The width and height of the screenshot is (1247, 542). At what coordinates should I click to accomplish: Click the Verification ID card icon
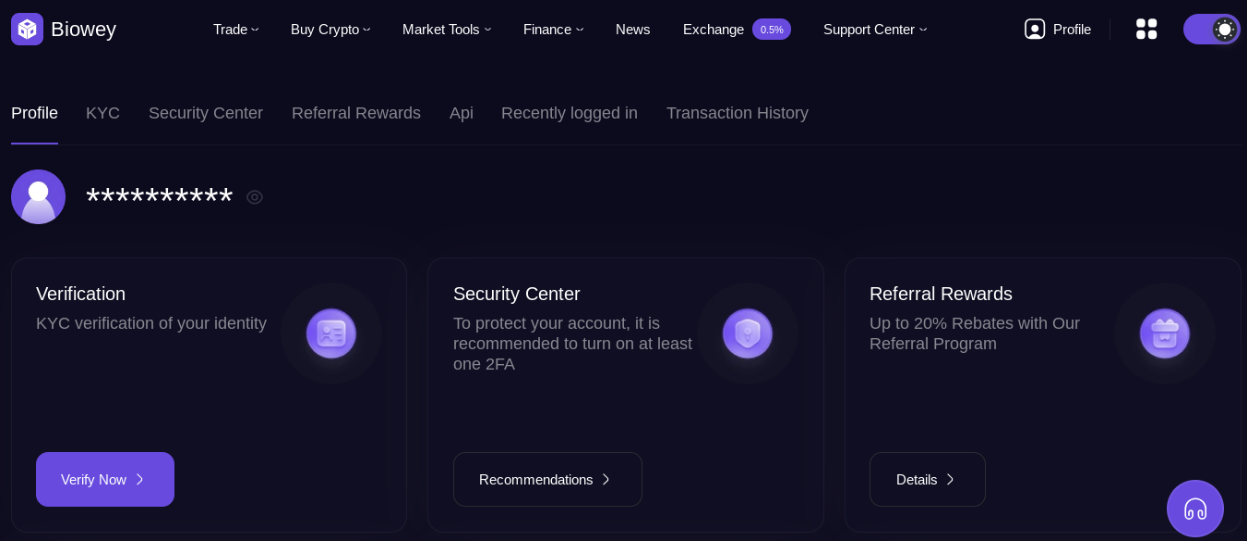click(331, 333)
